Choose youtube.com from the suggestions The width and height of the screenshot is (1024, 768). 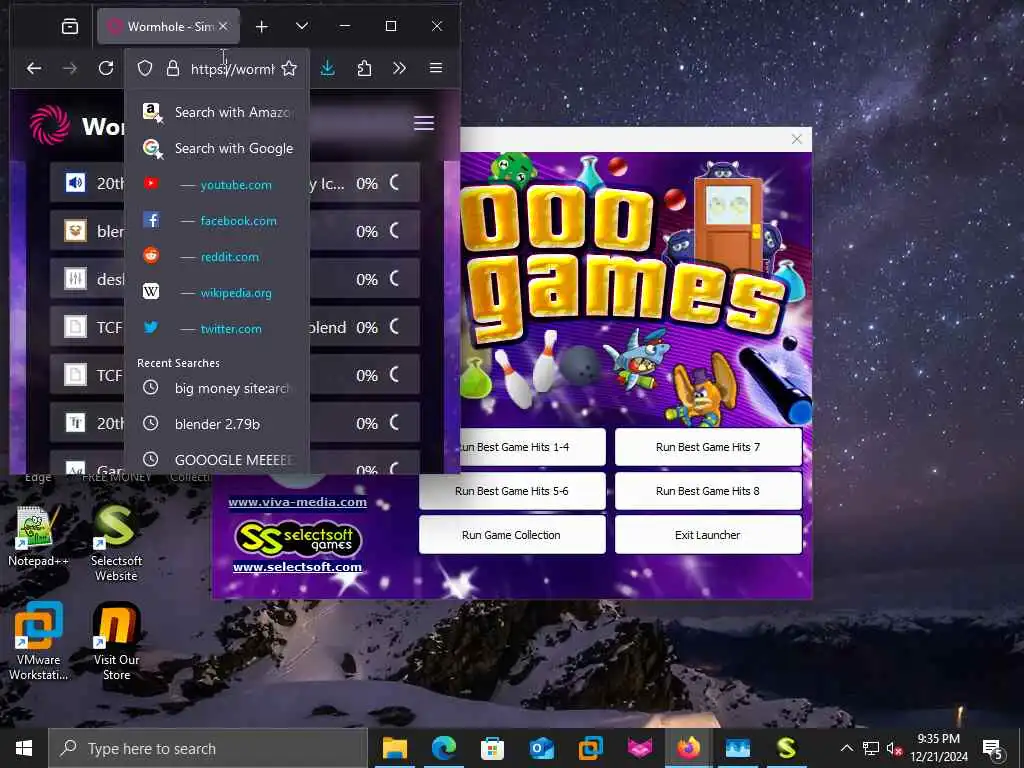(x=217, y=184)
